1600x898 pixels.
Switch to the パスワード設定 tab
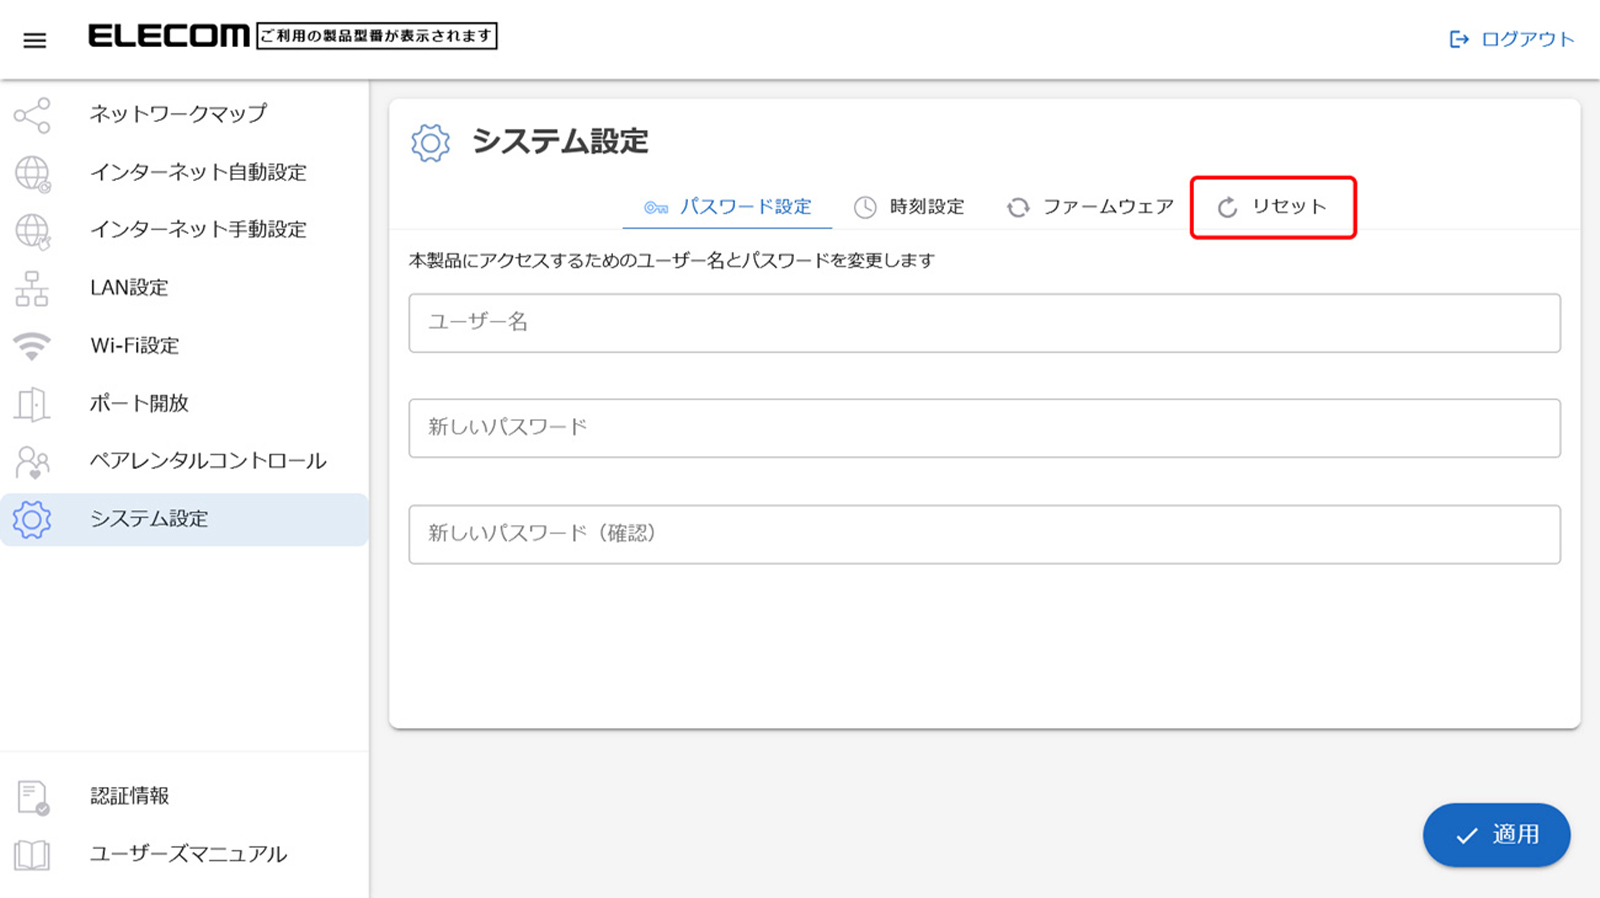pos(727,207)
